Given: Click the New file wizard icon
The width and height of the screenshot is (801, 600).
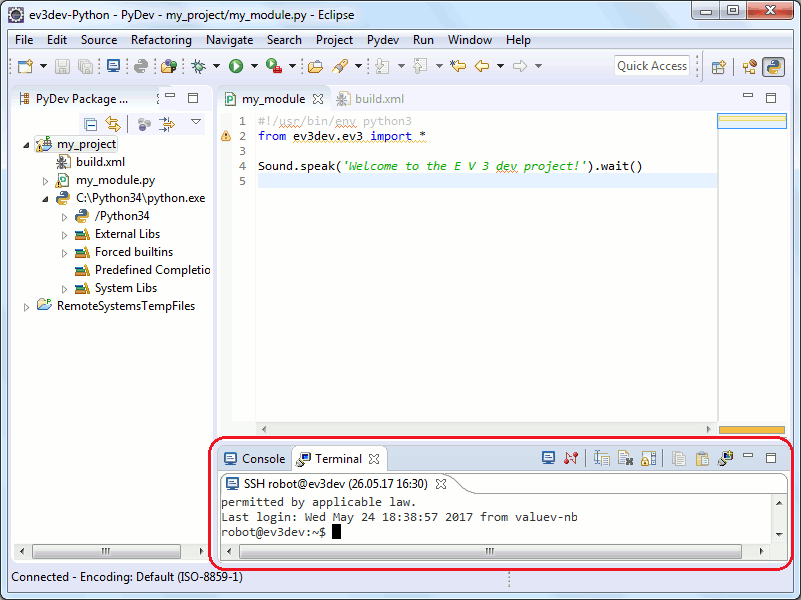Looking at the screenshot, I should click(x=25, y=66).
